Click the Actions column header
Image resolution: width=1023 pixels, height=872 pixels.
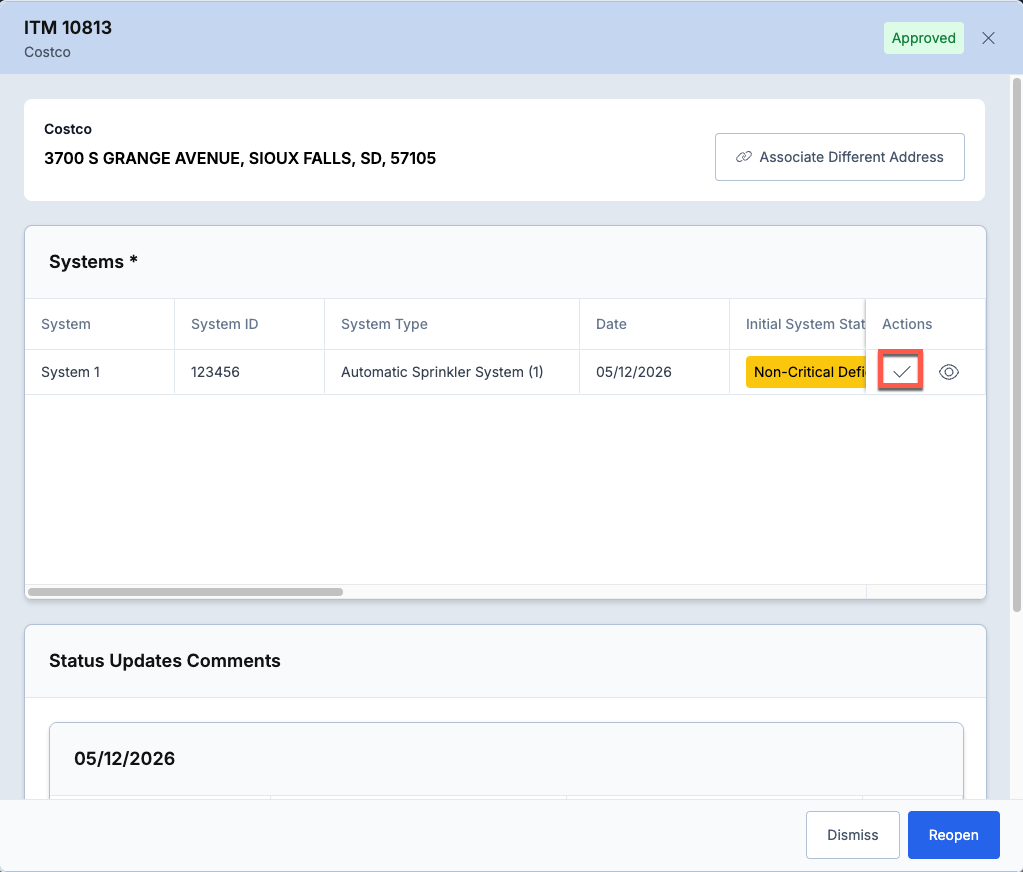[x=926, y=324]
